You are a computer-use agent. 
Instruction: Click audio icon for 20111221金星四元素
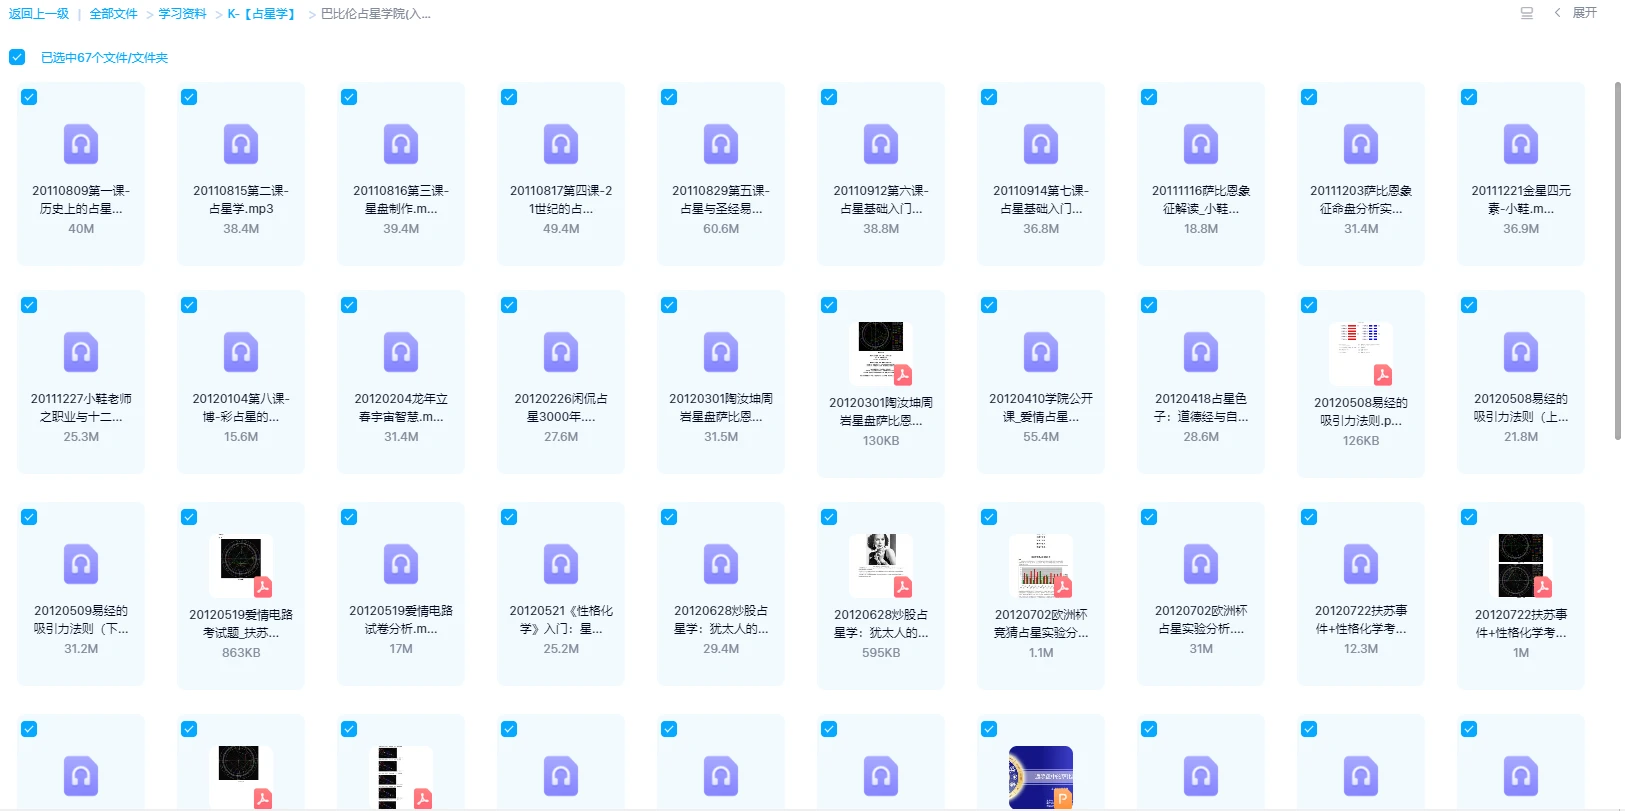tap(1520, 144)
